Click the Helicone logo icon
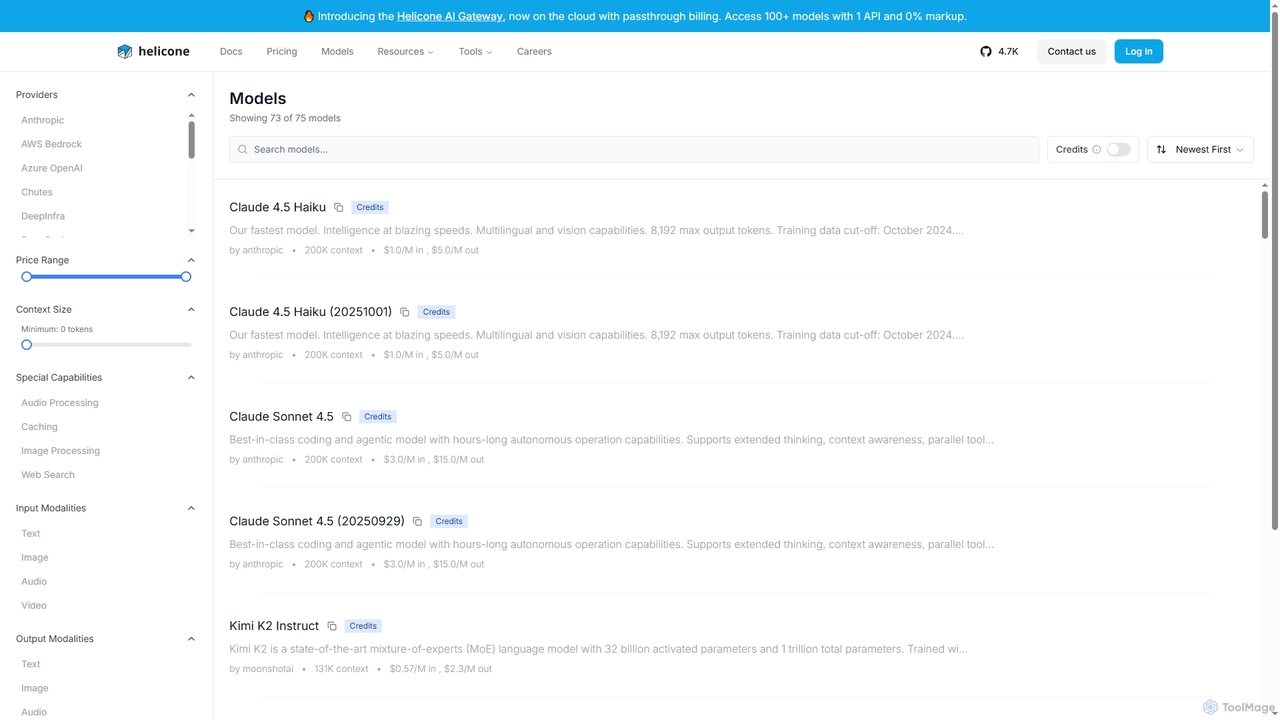 (124, 51)
